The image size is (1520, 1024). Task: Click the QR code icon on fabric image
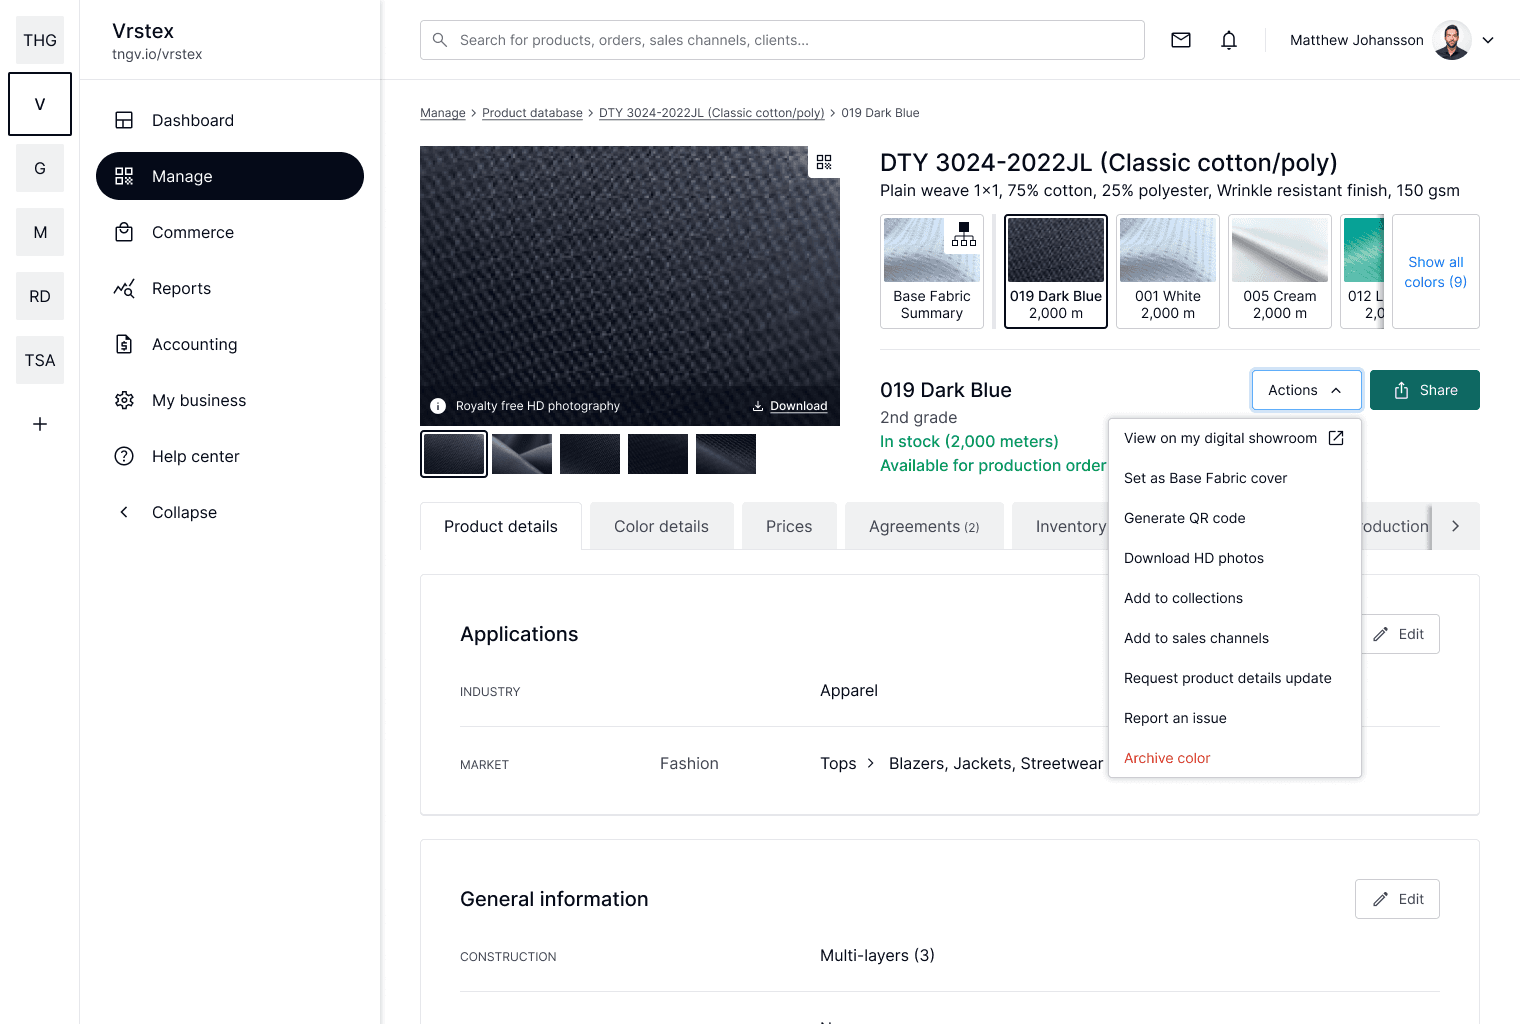(824, 162)
